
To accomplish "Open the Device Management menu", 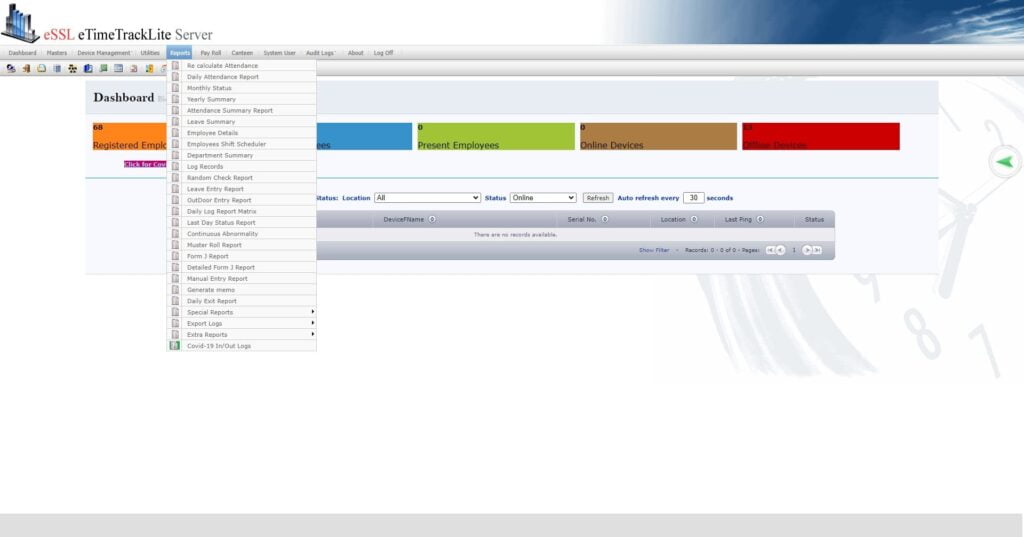I will (x=104, y=53).
